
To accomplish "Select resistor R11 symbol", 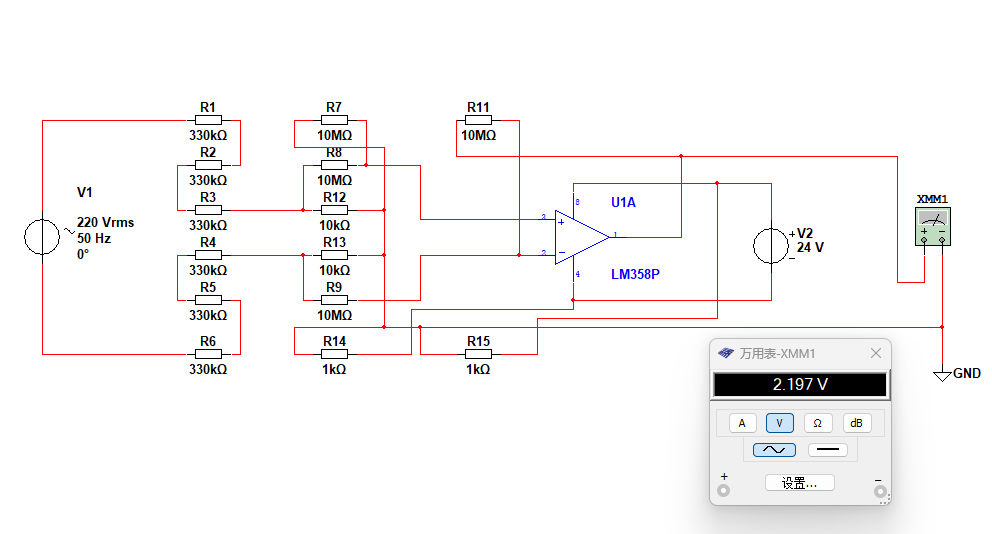I will (478, 120).
